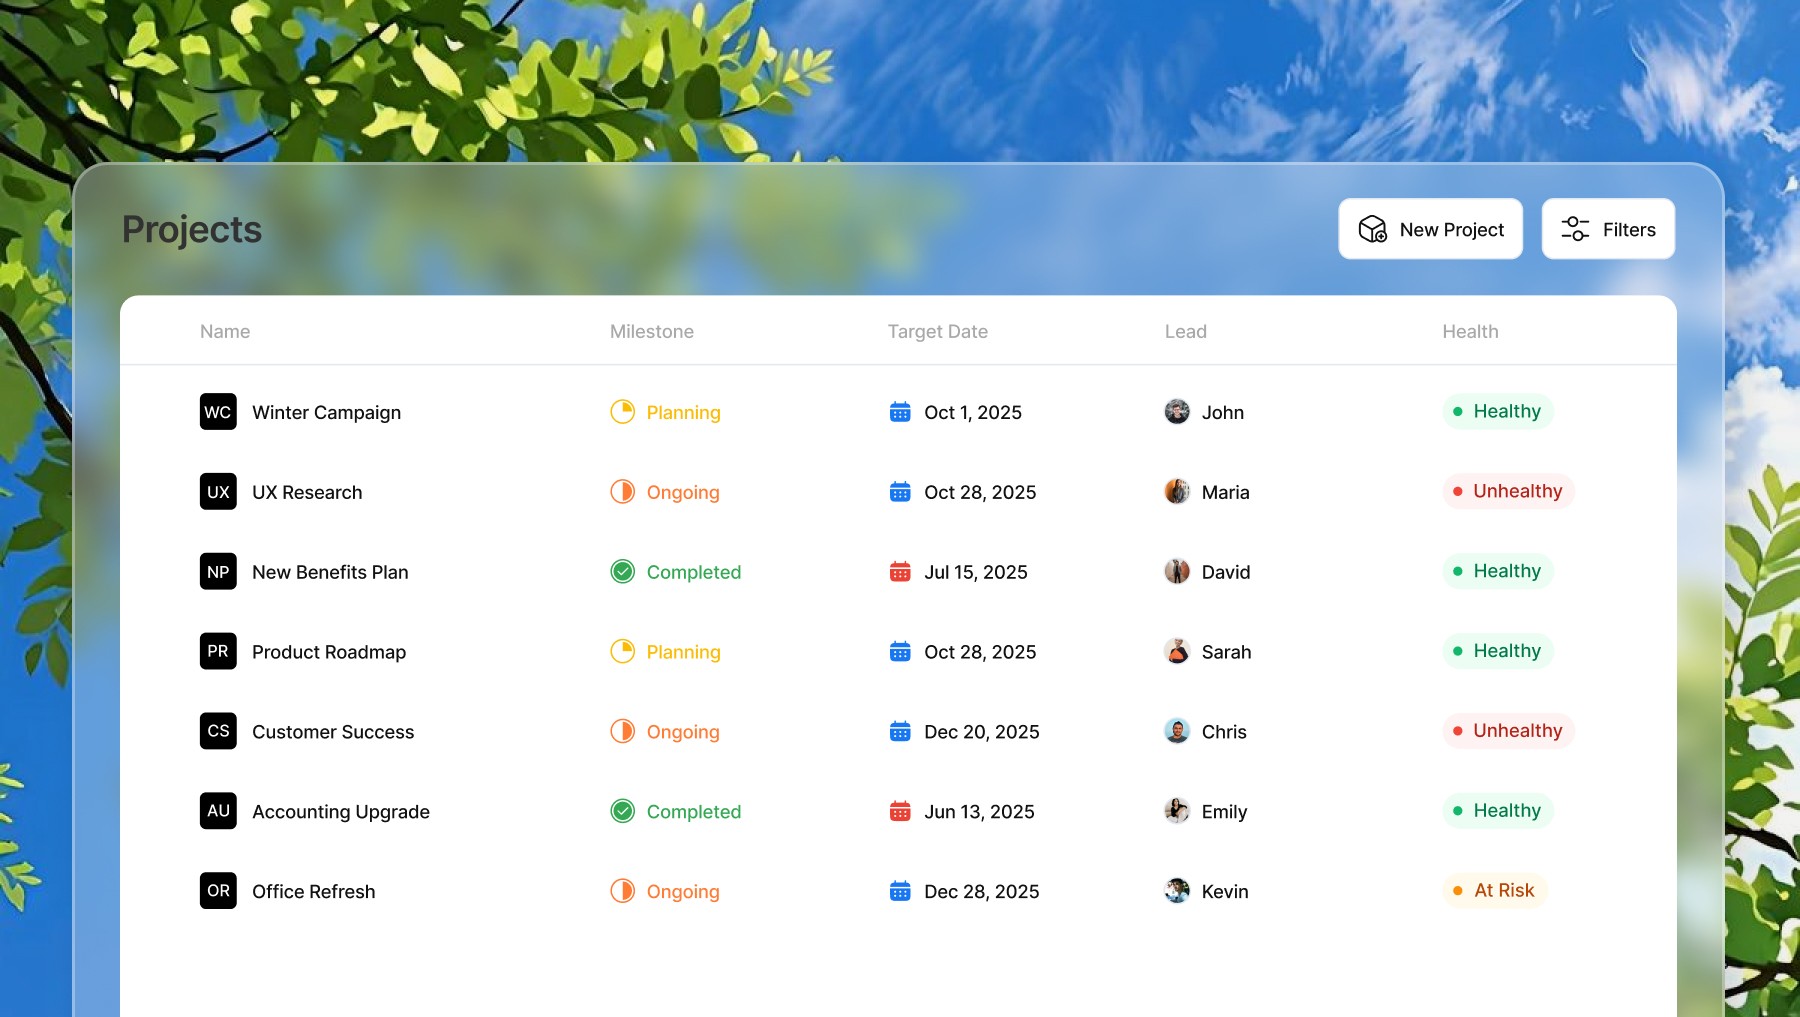This screenshot has height=1017, width=1800.
Task: Click the calendar icon in Product Roadmap row
Action: click(900, 652)
